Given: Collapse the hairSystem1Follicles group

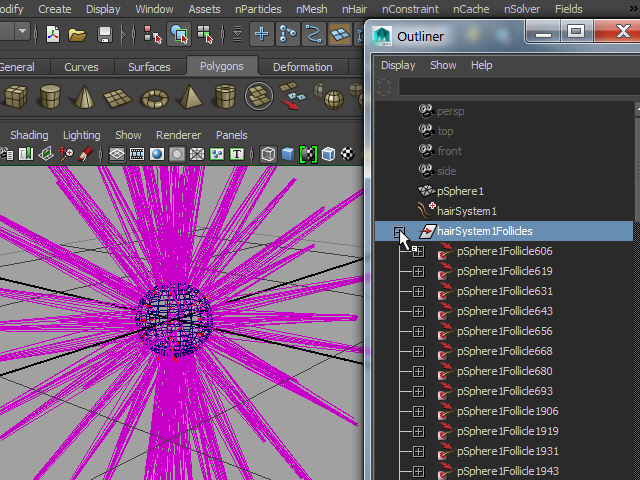Looking at the screenshot, I should 398,232.
